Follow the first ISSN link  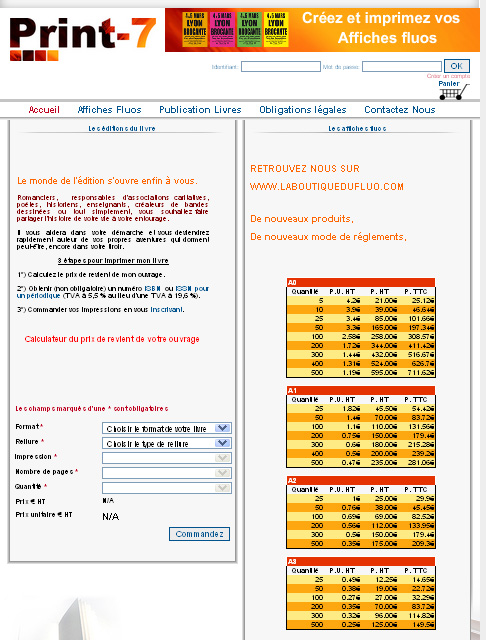153,289
